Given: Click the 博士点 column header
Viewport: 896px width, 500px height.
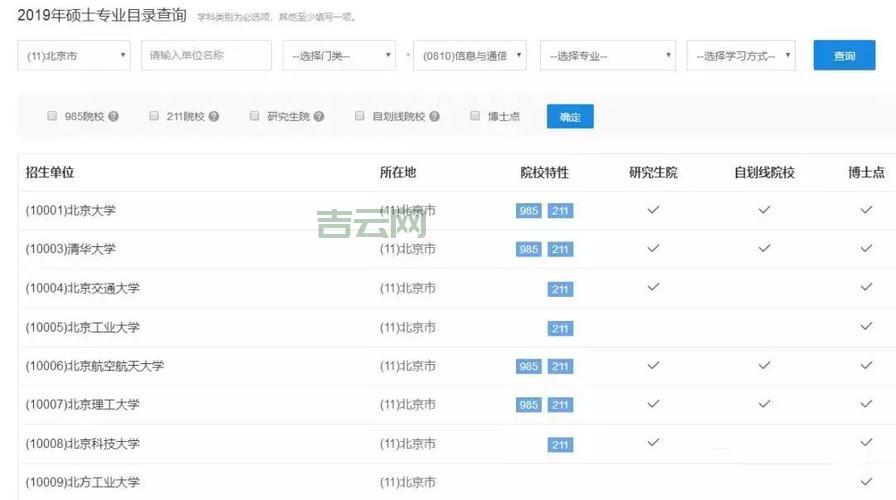Looking at the screenshot, I should pyautogui.click(x=866, y=173).
